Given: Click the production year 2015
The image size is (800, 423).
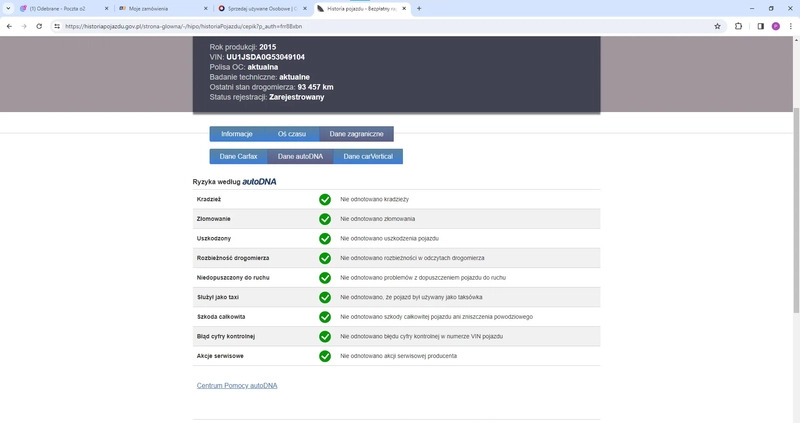Looking at the screenshot, I should tap(267, 47).
